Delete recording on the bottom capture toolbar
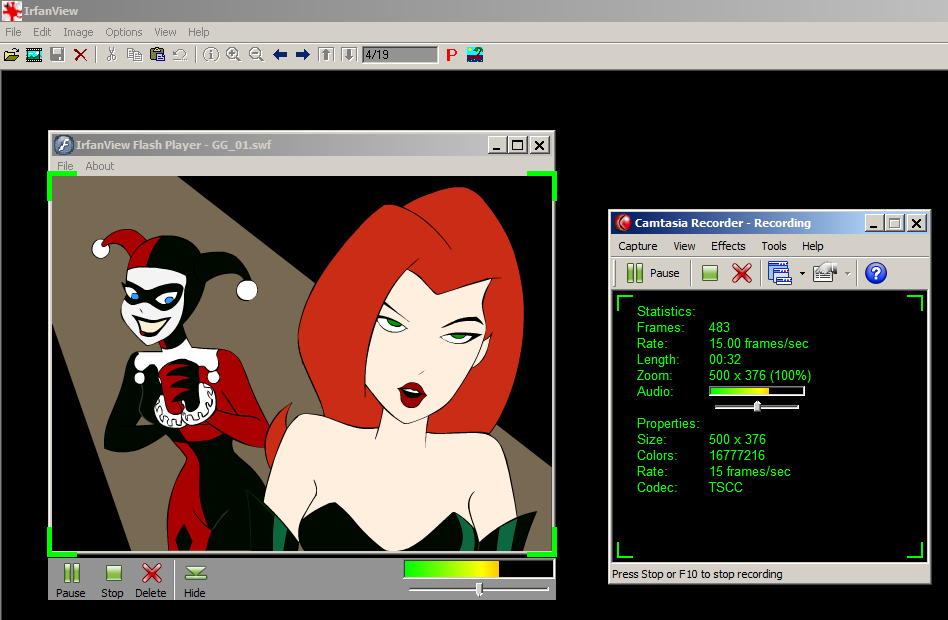Screen dimensions: 948x620 click(x=151, y=580)
